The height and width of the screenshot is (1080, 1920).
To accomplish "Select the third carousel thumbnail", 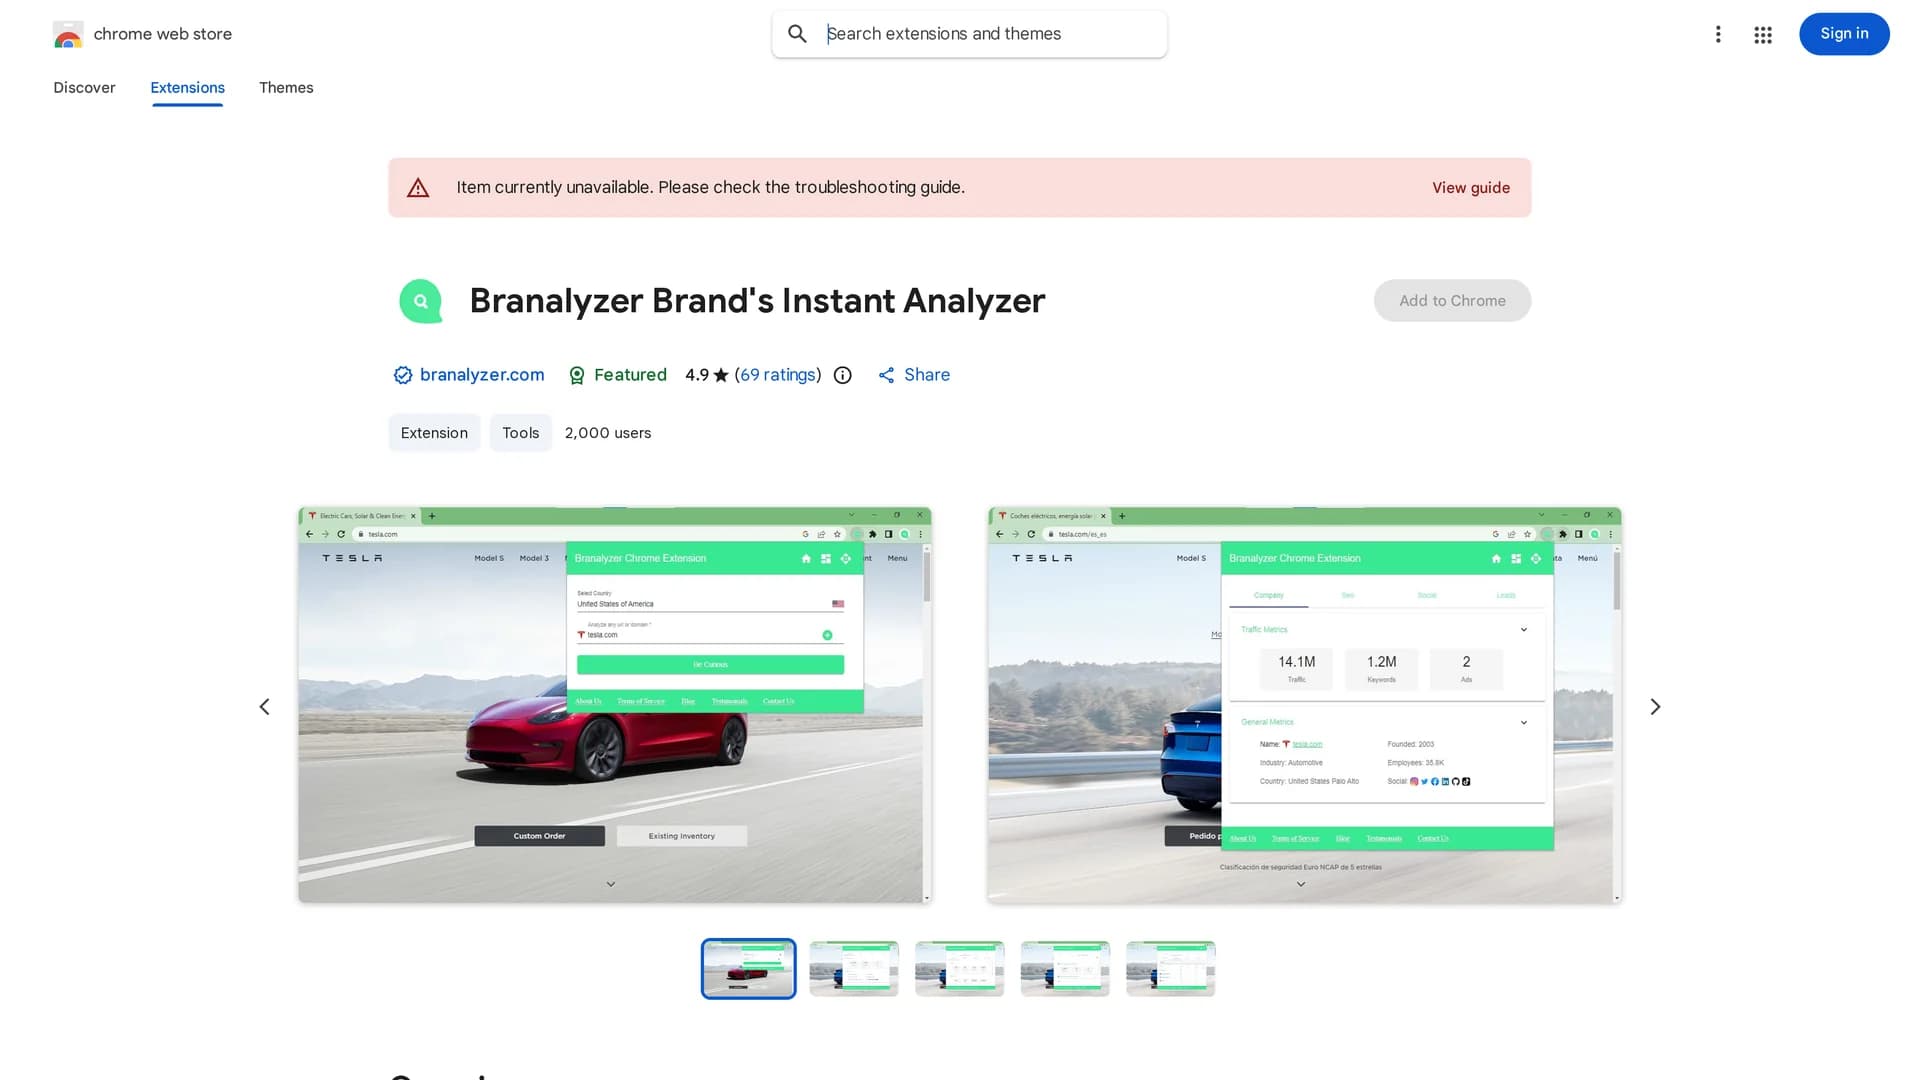I will 959,968.
